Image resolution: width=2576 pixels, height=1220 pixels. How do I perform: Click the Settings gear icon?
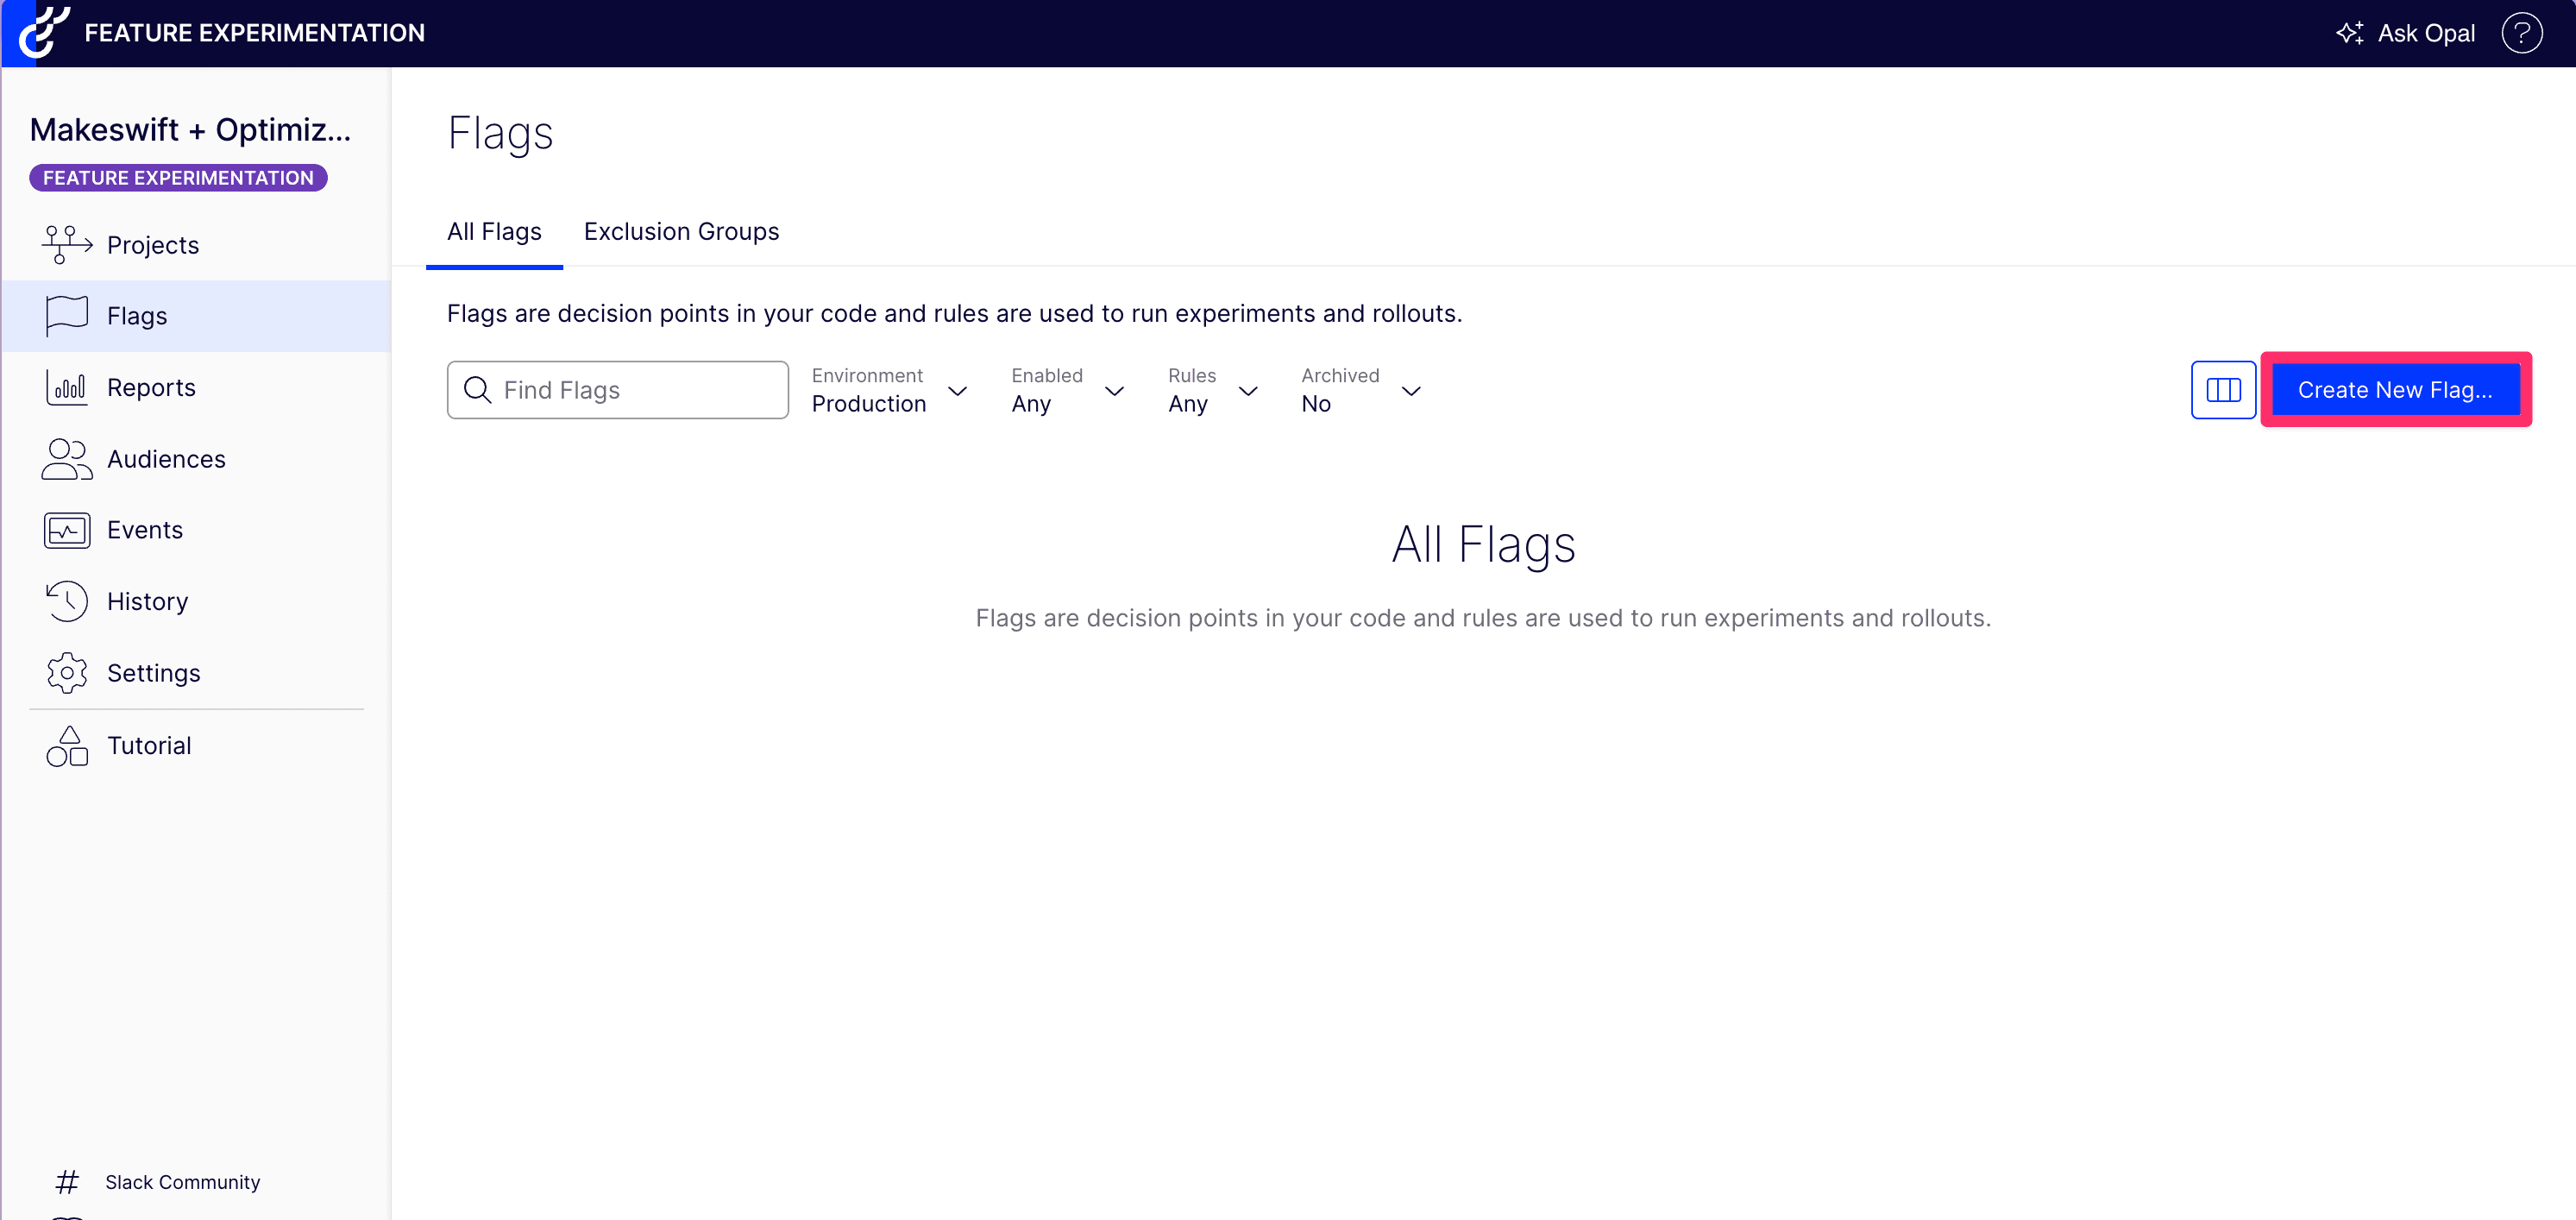coord(66,673)
